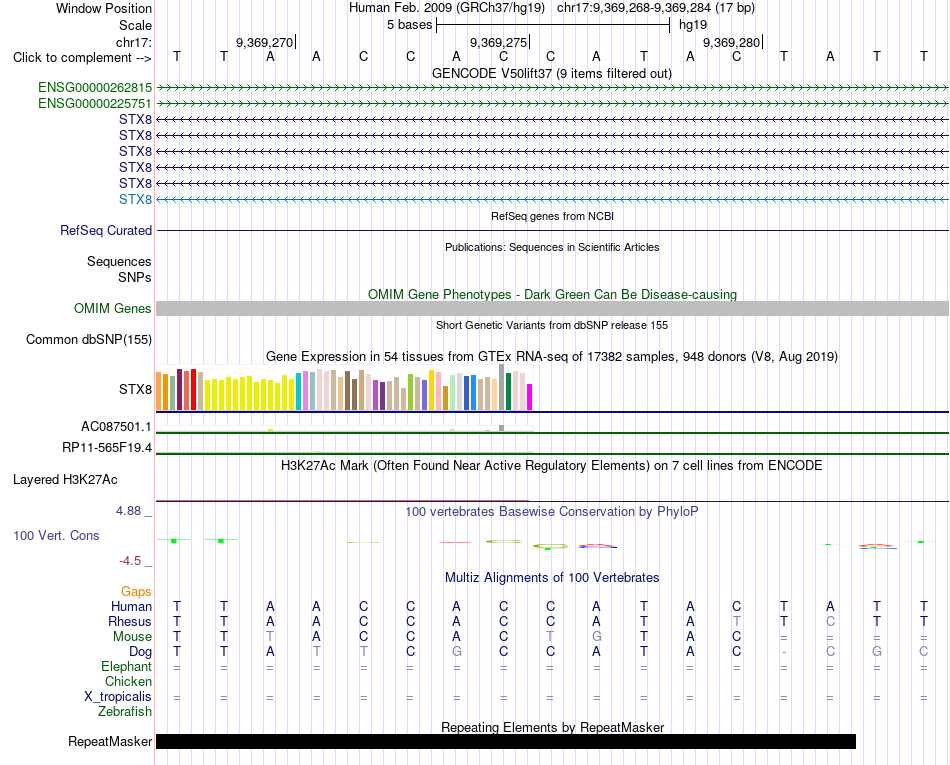Click the 9,369,270 coordinate marker

point(264,42)
